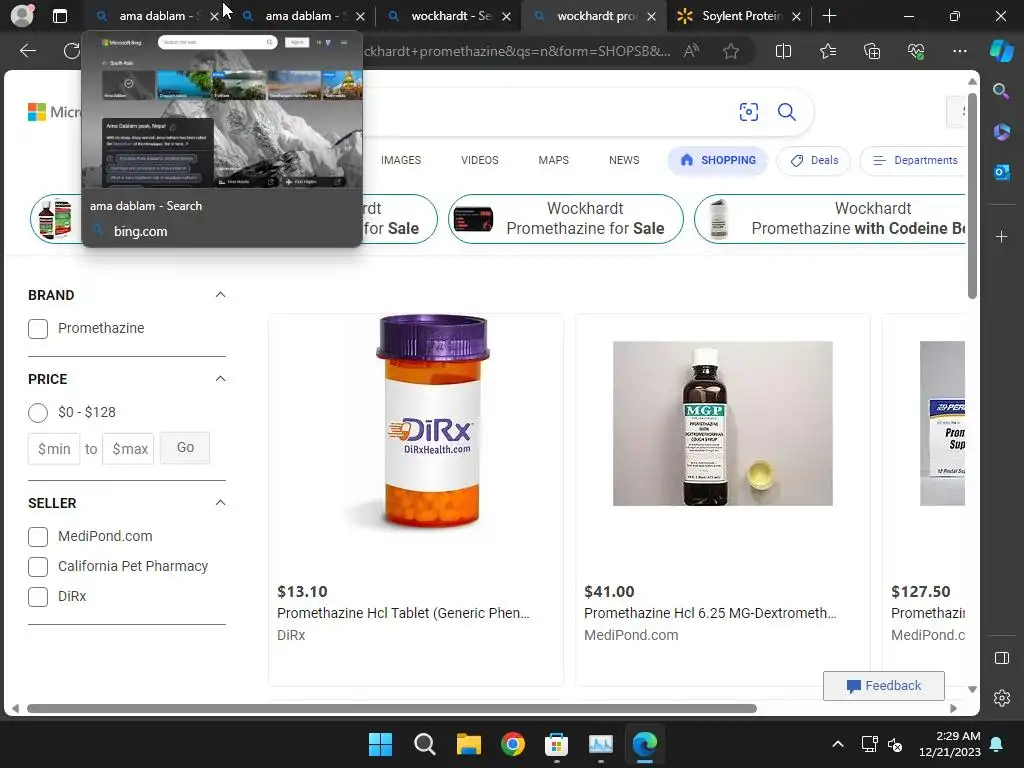Launch Google Chrome from taskbar

[x=513, y=744]
